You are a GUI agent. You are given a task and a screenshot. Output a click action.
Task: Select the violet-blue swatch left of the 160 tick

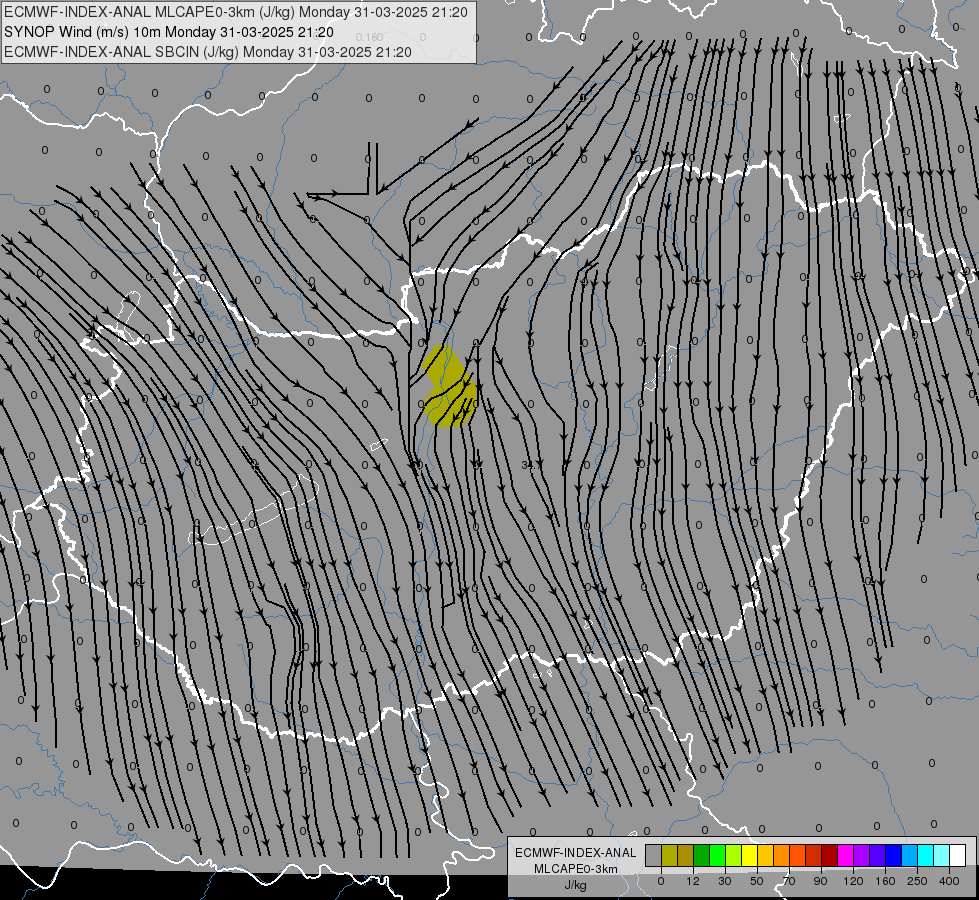878,856
